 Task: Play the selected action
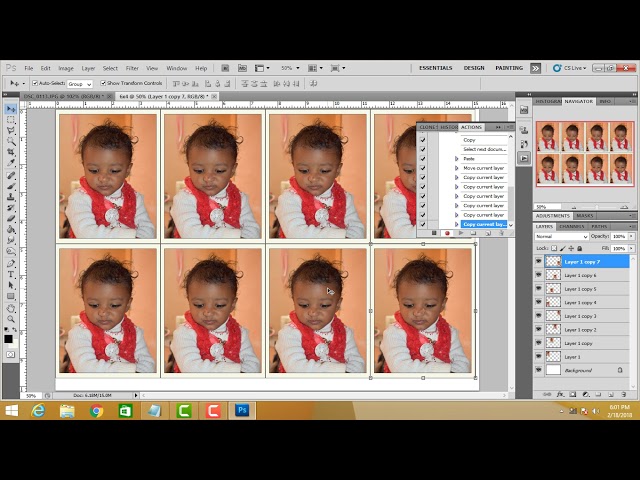point(460,233)
